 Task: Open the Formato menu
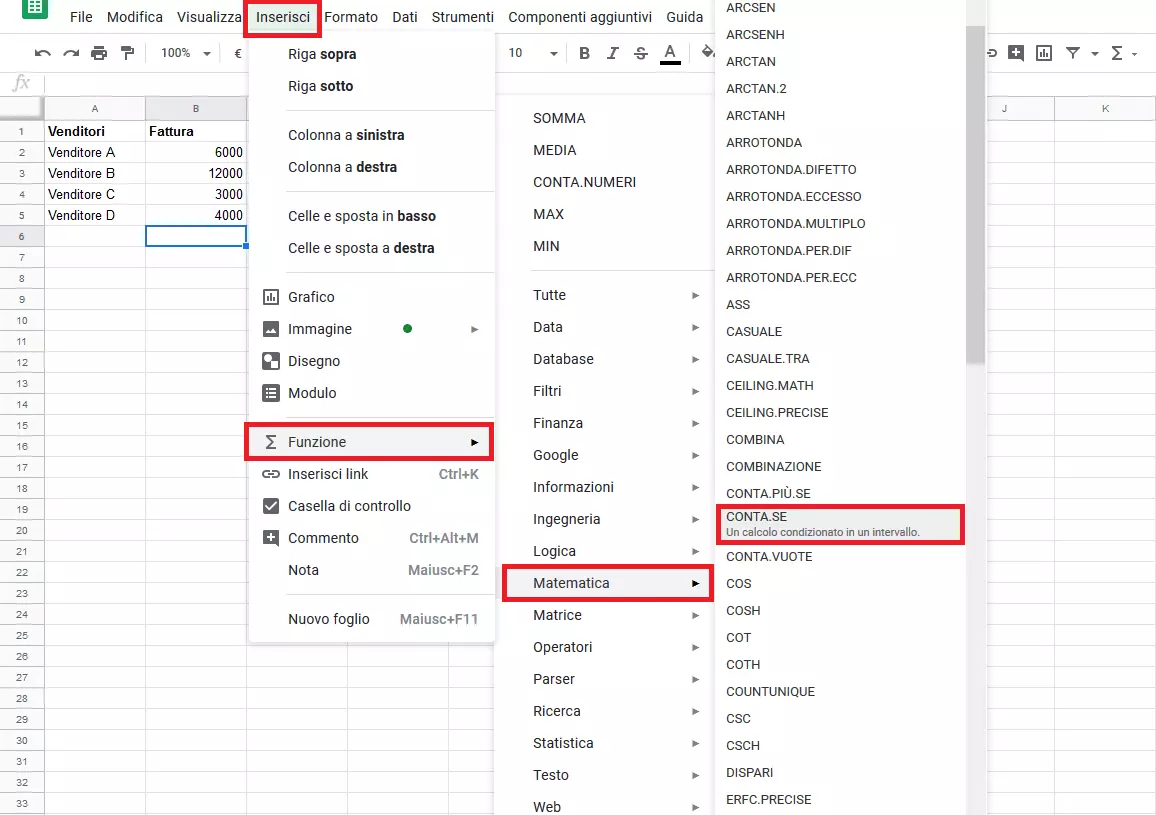coord(351,17)
